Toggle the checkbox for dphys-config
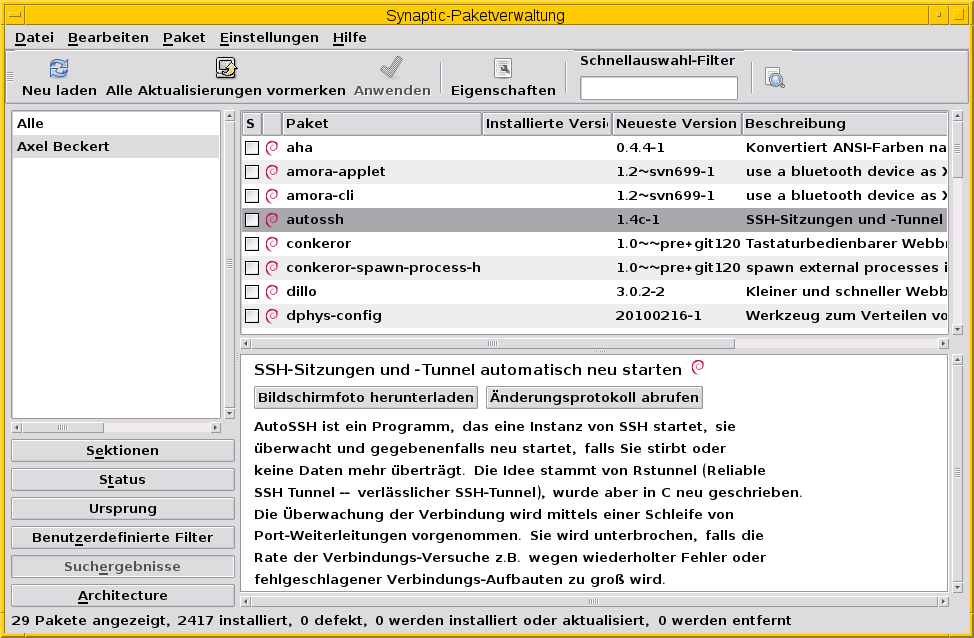Image resolution: width=974 pixels, height=638 pixels. point(251,315)
